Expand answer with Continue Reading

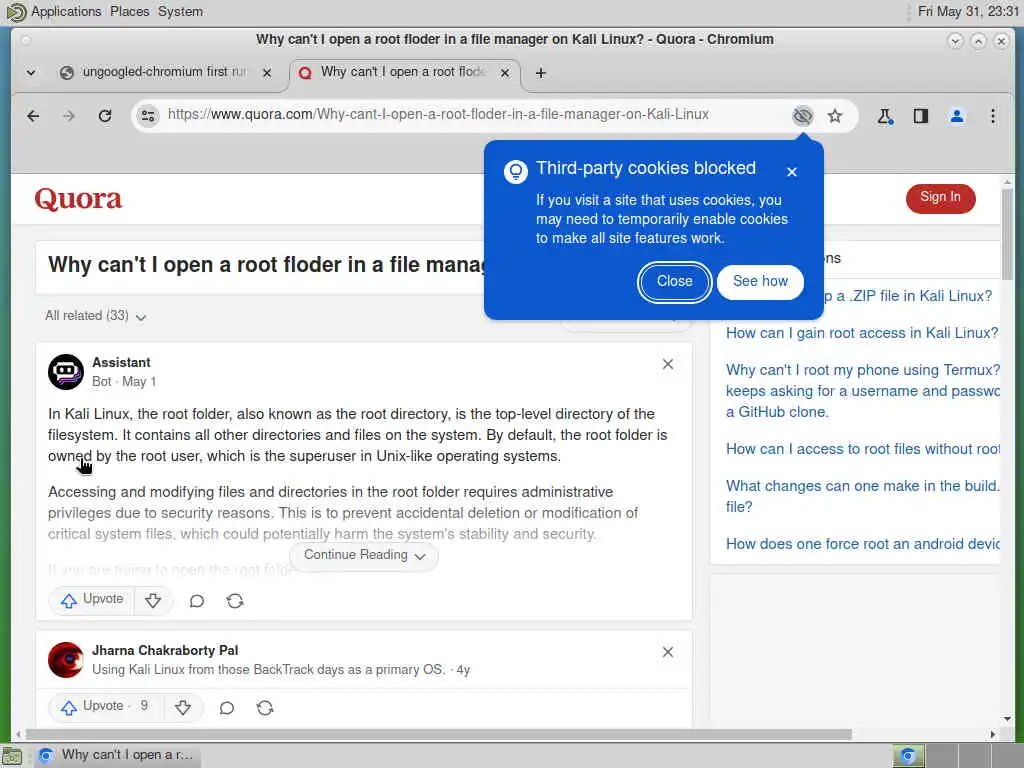pos(364,555)
